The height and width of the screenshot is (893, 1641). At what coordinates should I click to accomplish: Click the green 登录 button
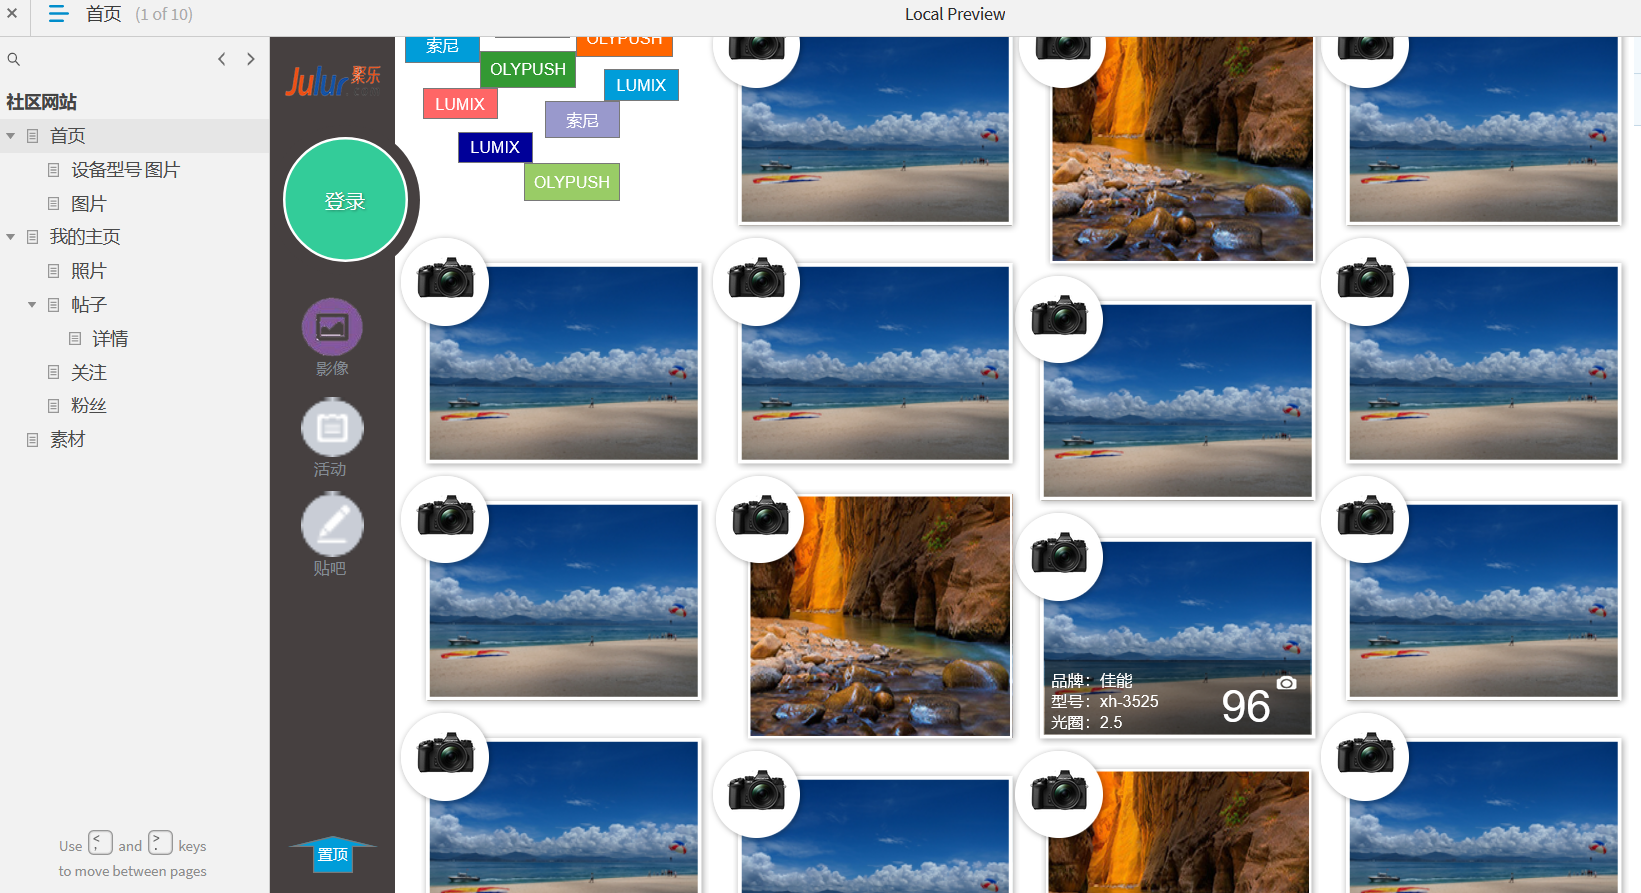(x=345, y=200)
